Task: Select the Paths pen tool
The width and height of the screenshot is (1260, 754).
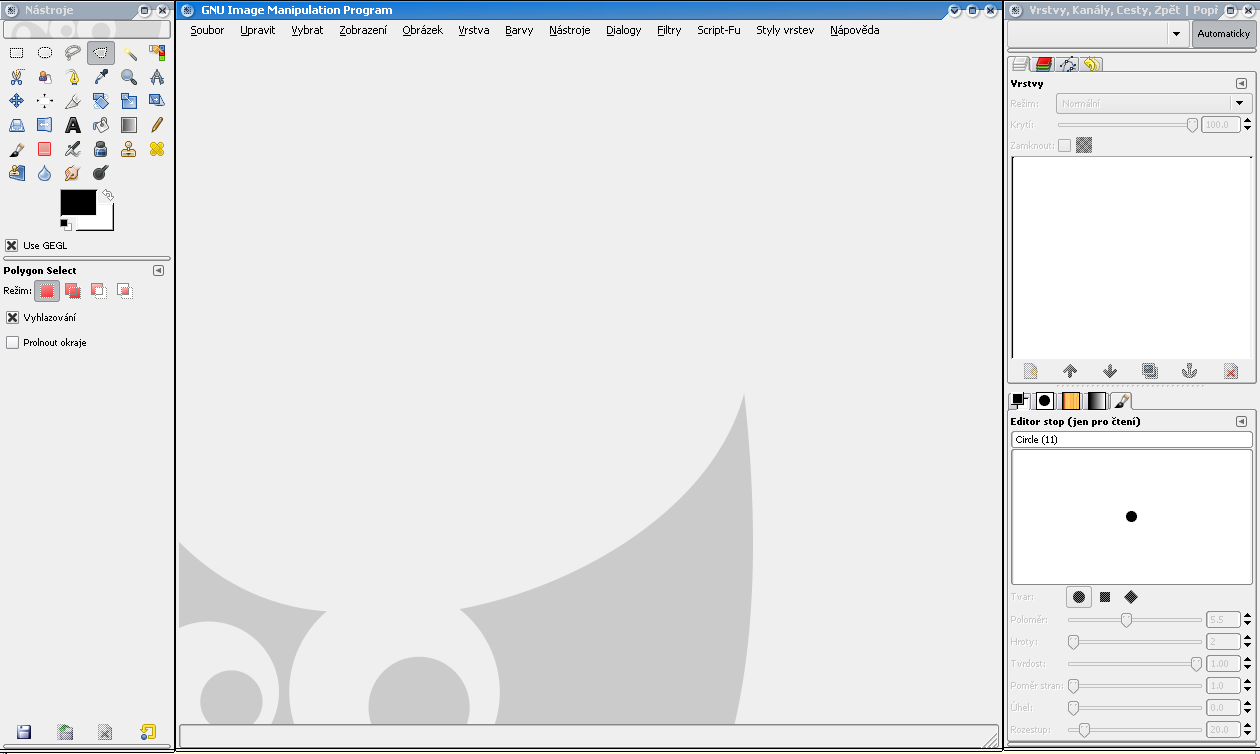Action: click(73, 77)
